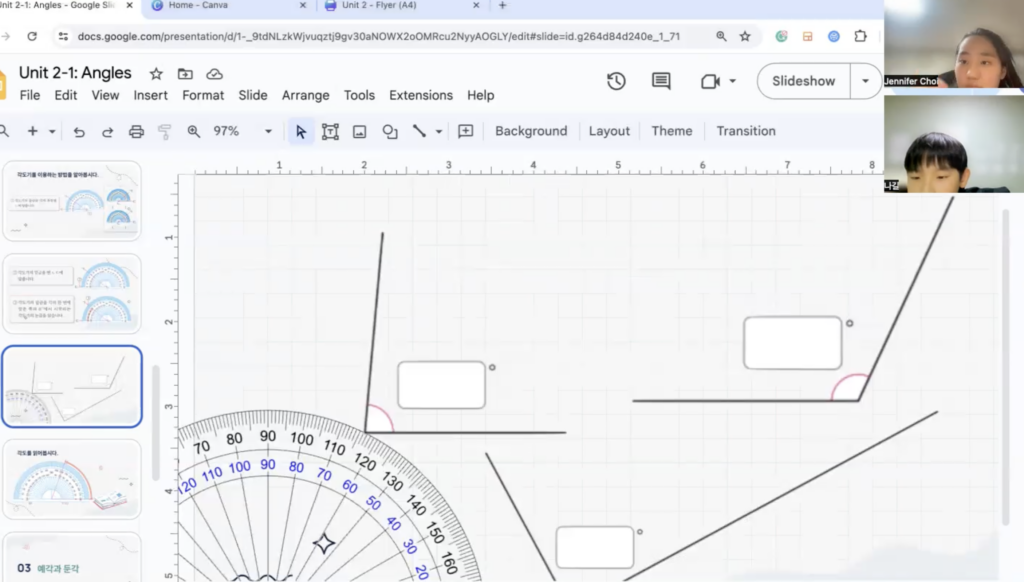Open the Background settings

(x=531, y=131)
